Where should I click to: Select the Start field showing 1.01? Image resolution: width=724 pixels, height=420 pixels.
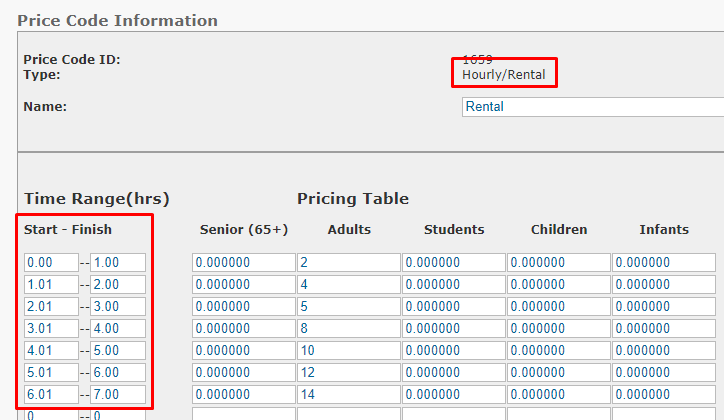coord(51,285)
